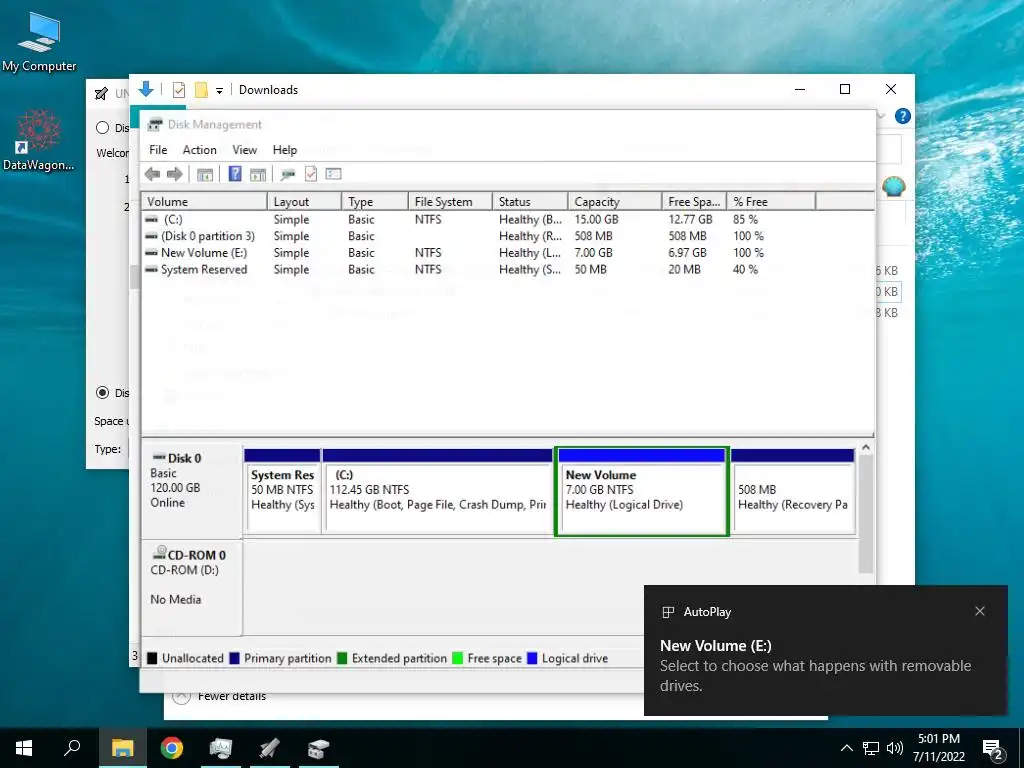Click the Properties icon in Downloads quick access bar
1024x768 pixels.
click(178, 90)
